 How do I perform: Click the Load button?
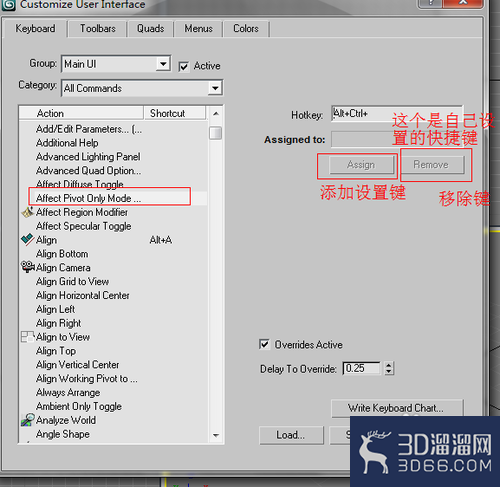coord(291,435)
